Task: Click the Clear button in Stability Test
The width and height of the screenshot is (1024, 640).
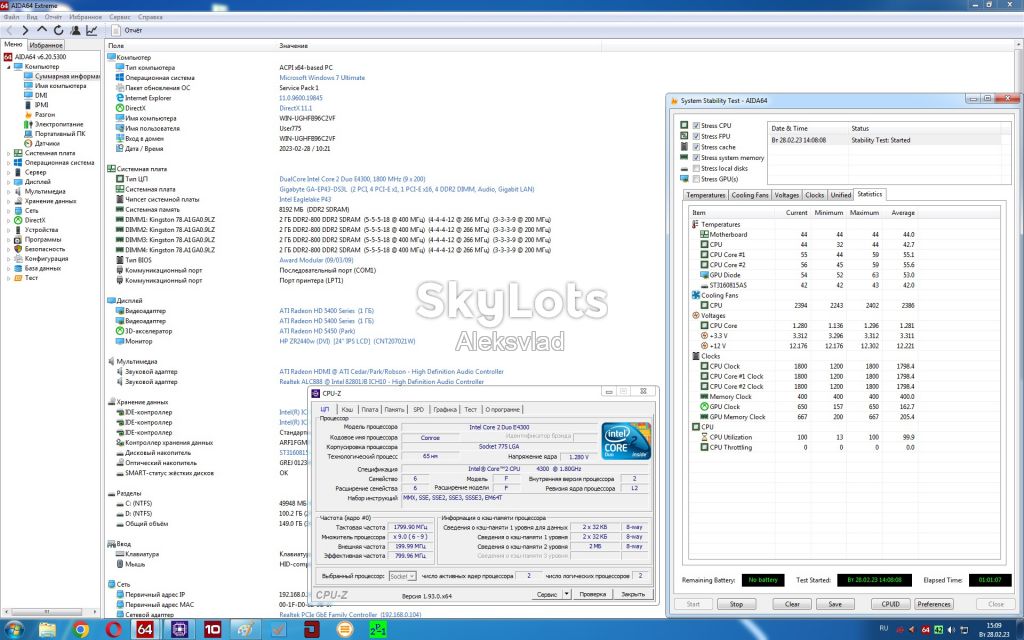Action: coord(792,604)
